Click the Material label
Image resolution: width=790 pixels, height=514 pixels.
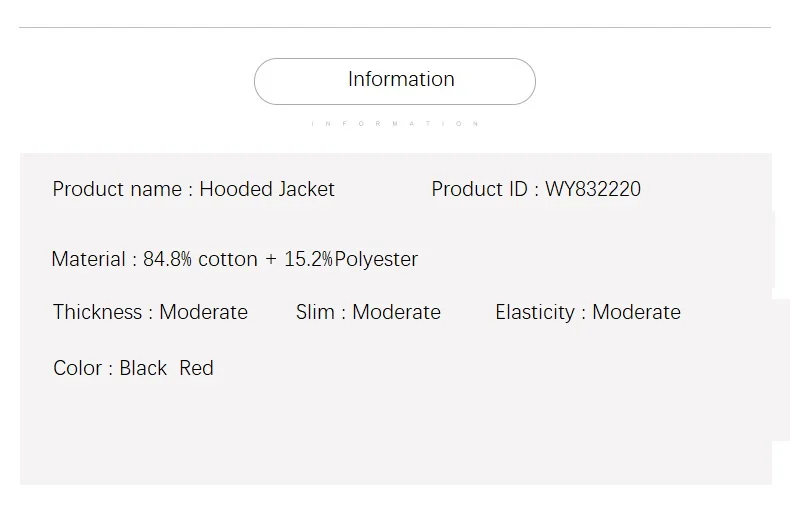click(88, 259)
